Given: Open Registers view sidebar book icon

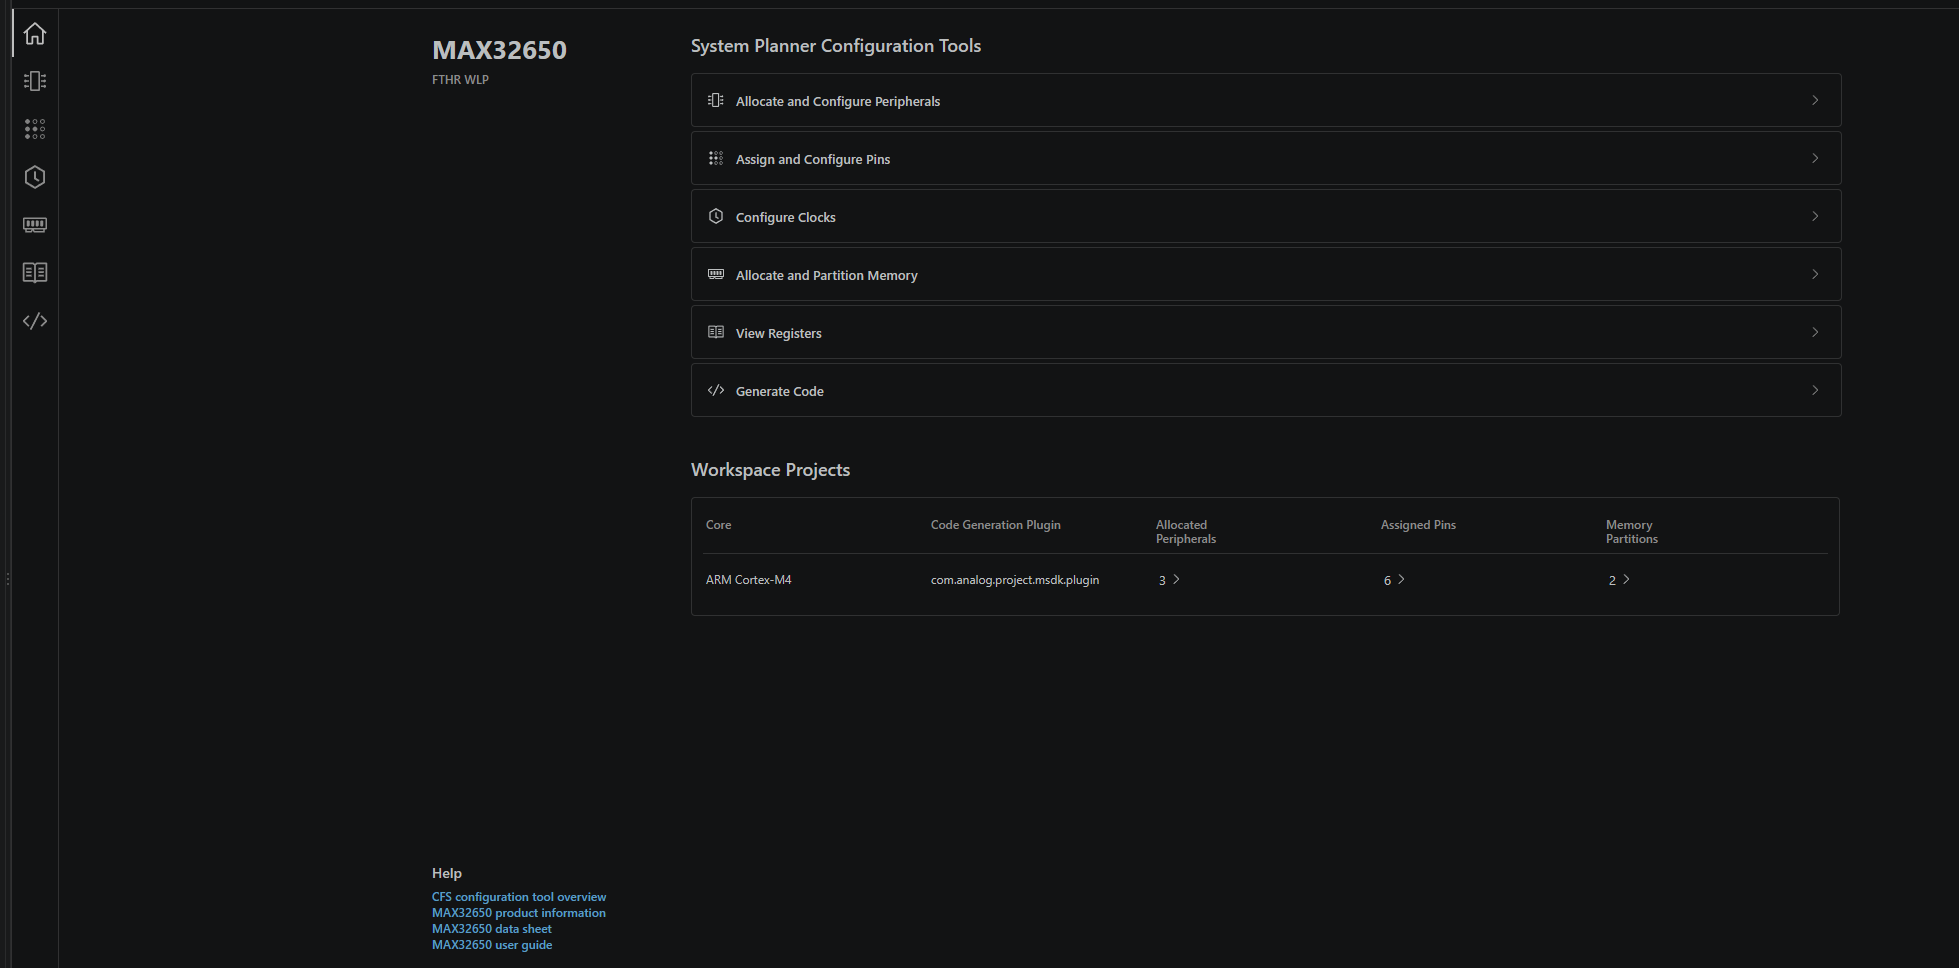Looking at the screenshot, I should pos(35,273).
